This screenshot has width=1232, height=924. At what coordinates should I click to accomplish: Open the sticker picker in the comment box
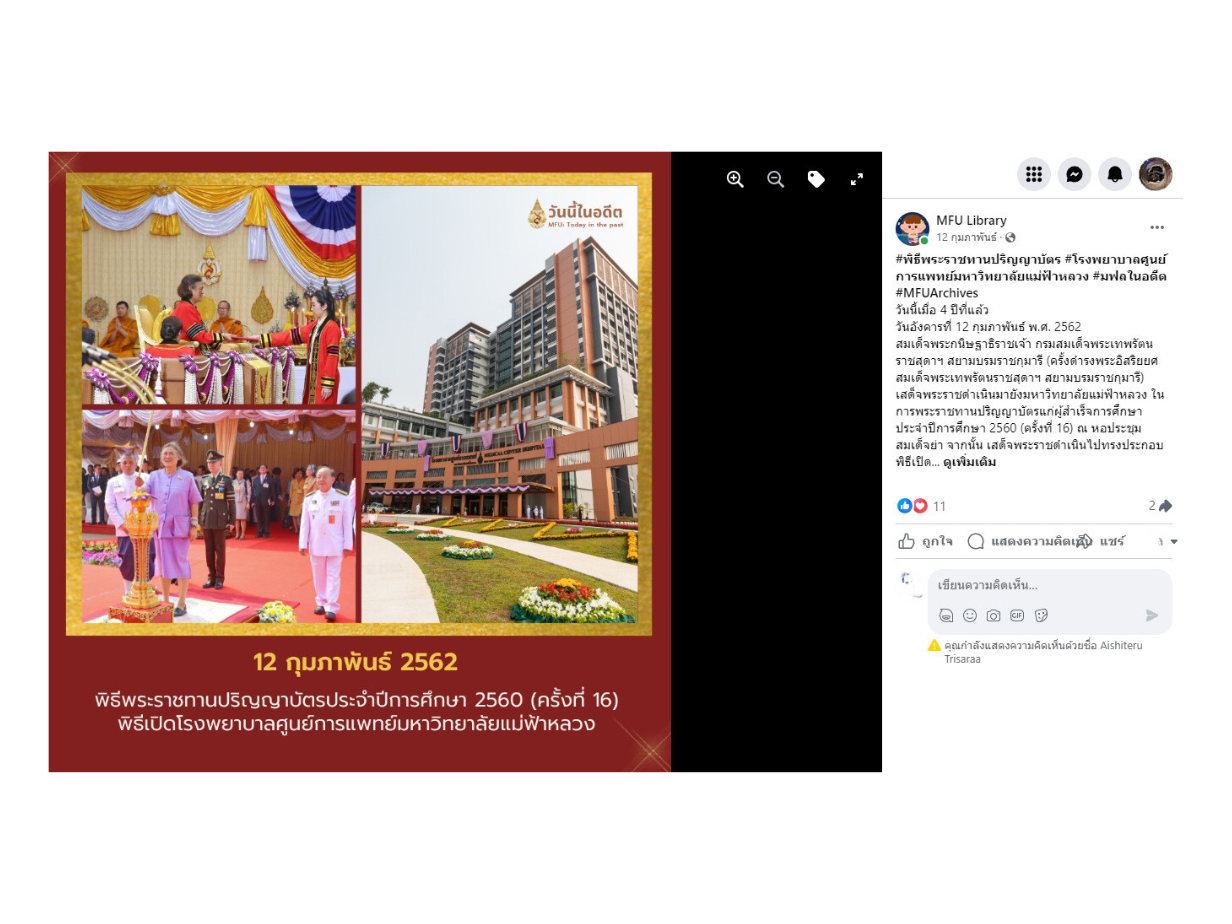[1041, 615]
